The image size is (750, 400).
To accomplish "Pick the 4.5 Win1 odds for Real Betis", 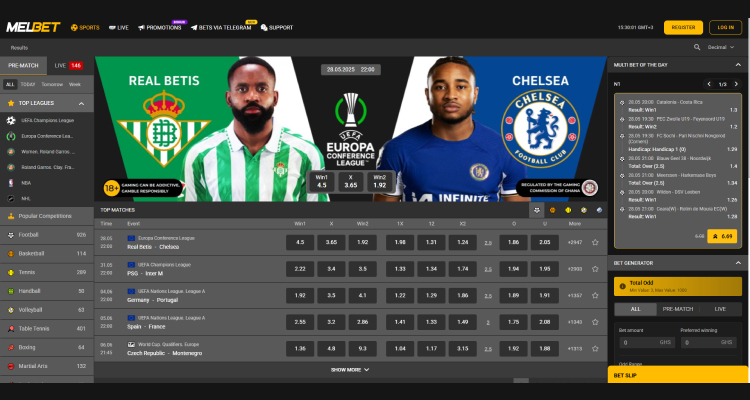I will [x=300, y=243].
